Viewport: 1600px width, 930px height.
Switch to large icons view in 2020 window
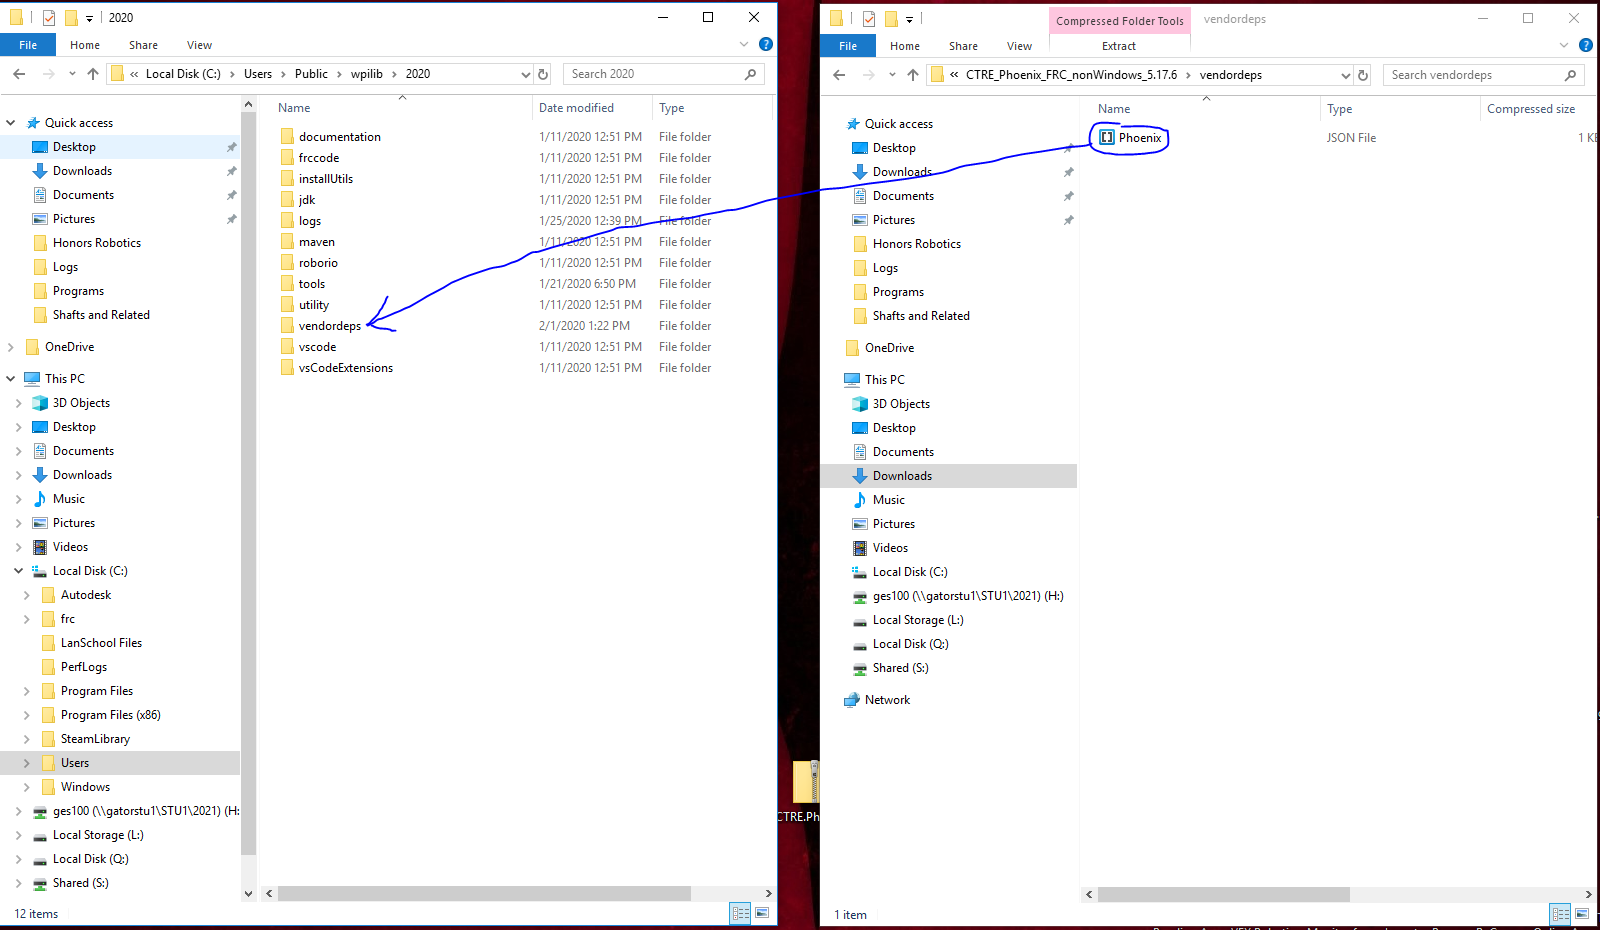pos(762,913)
